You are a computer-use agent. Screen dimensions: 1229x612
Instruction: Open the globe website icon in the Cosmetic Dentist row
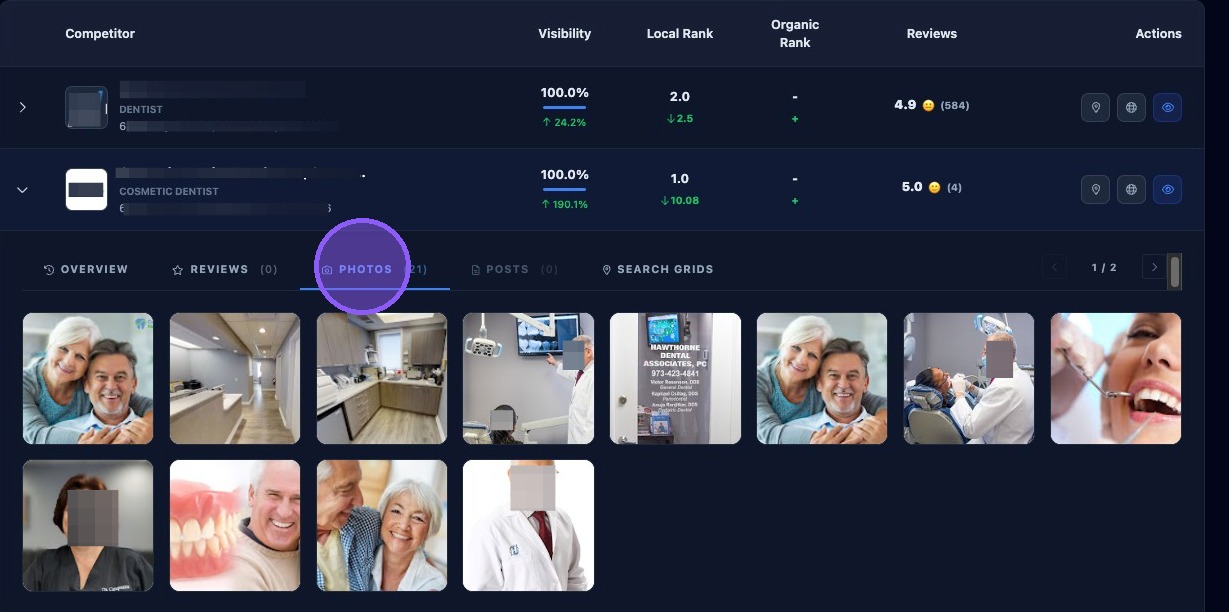[x=1131, y=189]
